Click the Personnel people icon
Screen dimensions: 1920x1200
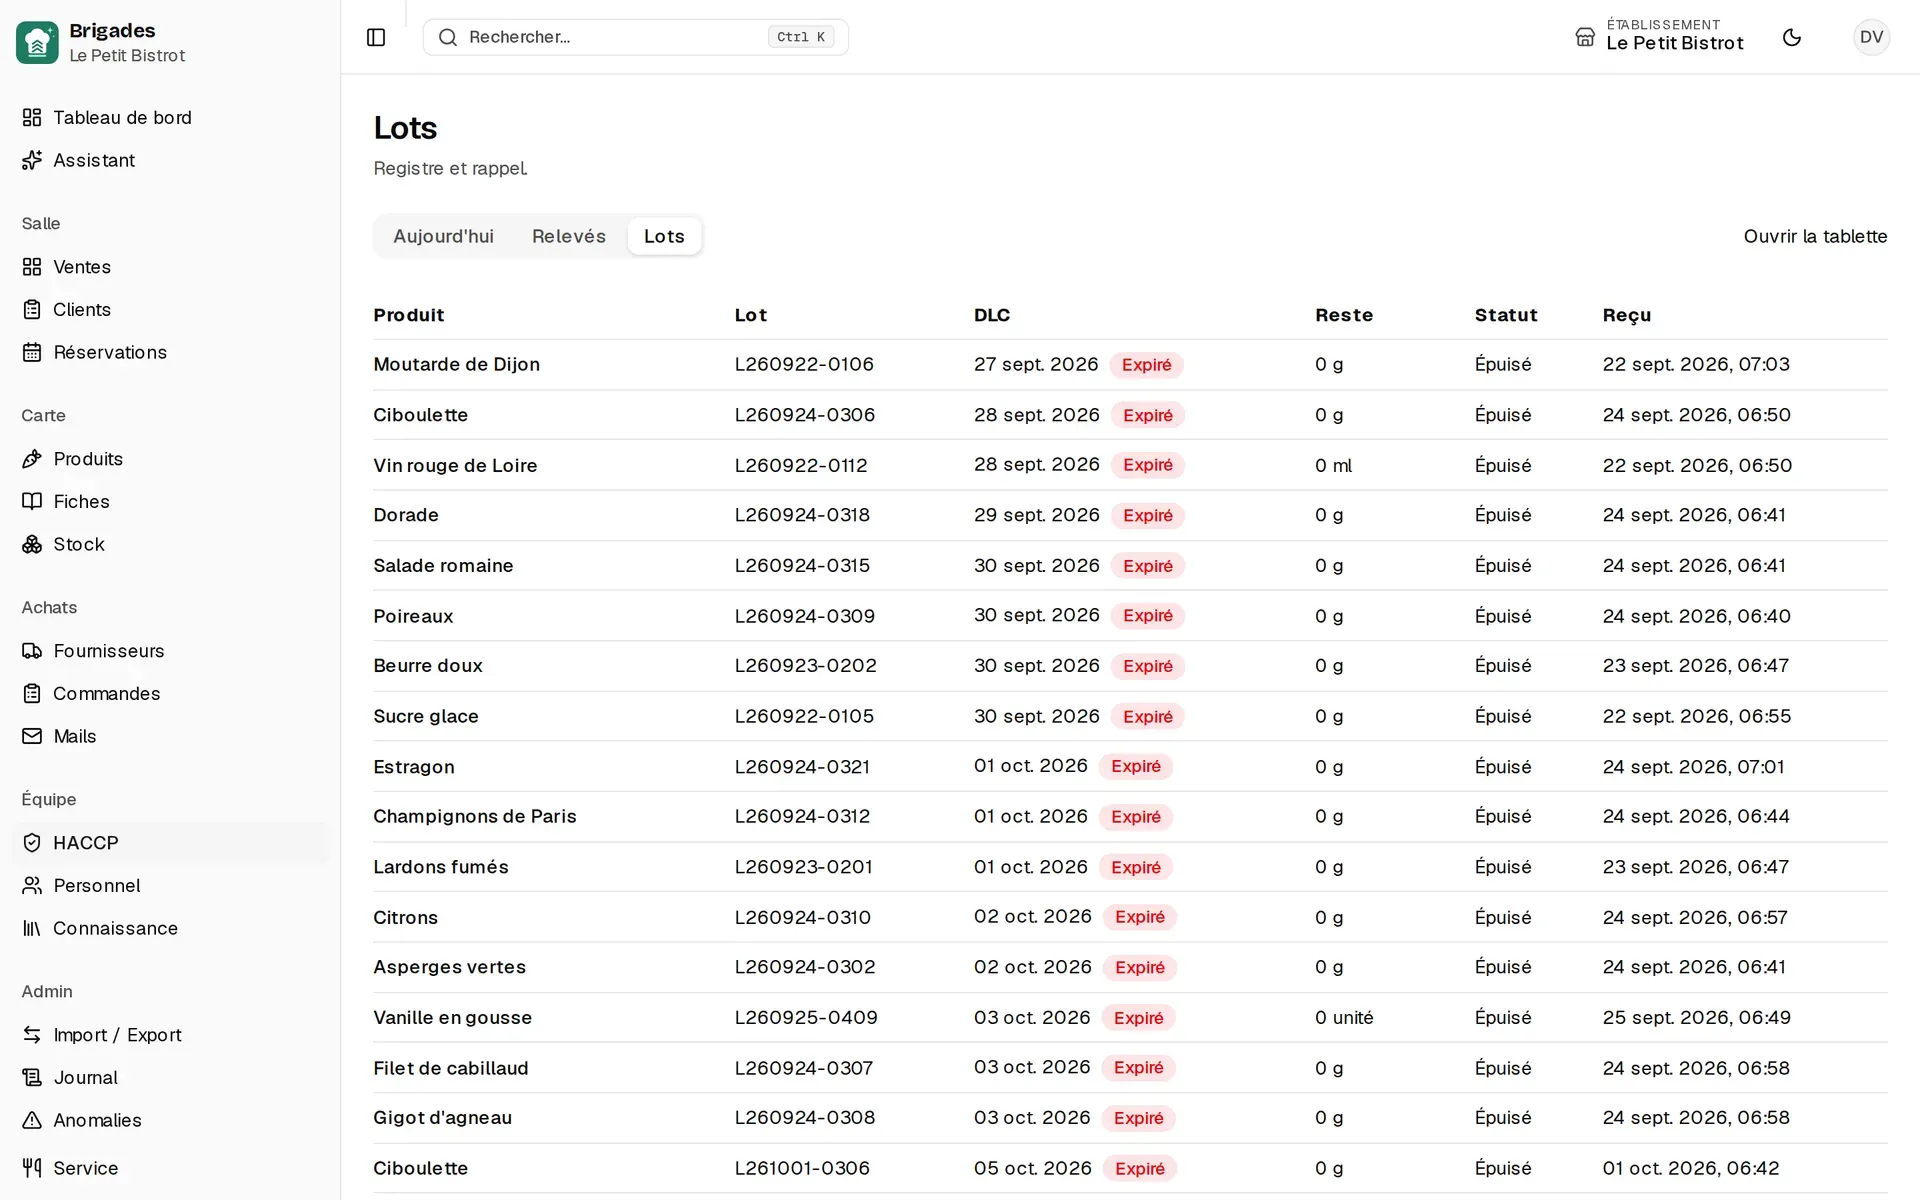coord(32,886)
